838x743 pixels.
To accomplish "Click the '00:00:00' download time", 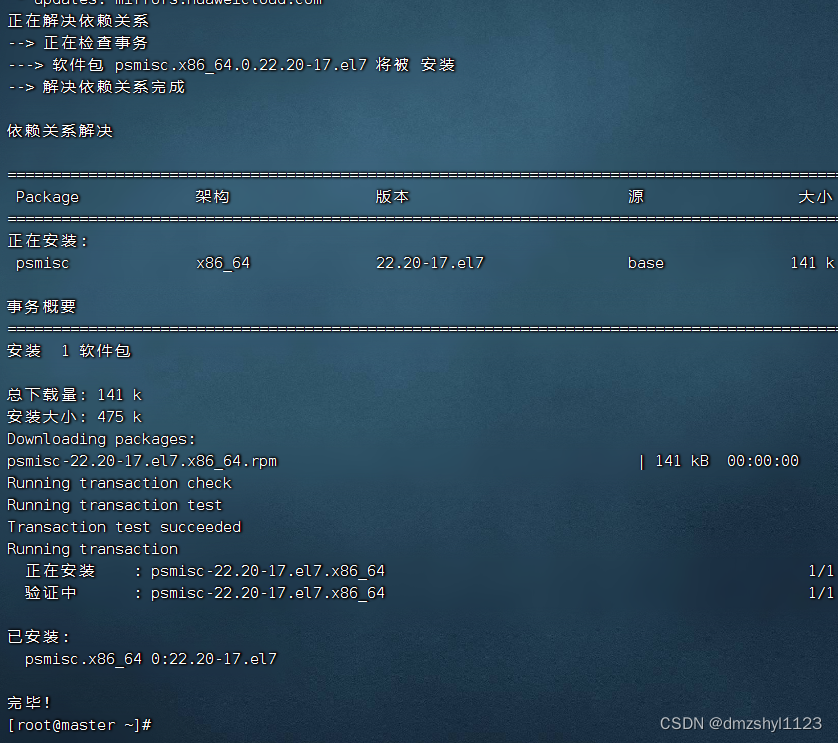I will pyautogui.click(x=763, y=461).
